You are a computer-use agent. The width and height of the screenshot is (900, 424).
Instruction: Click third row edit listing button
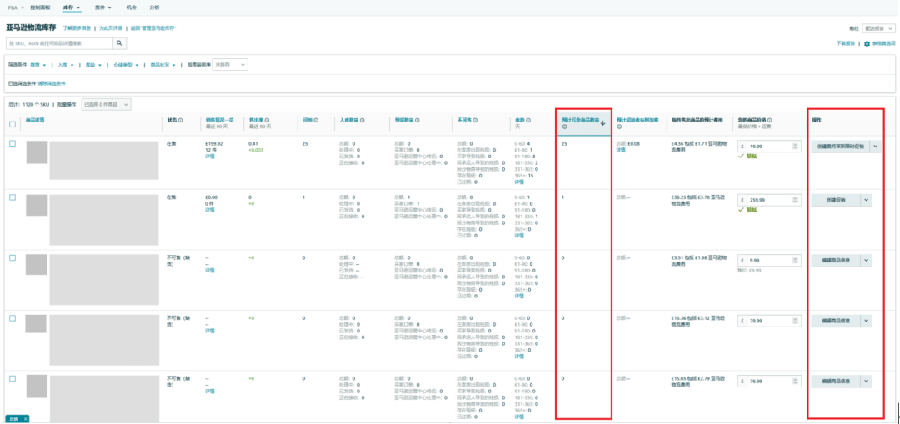[836, 260]
